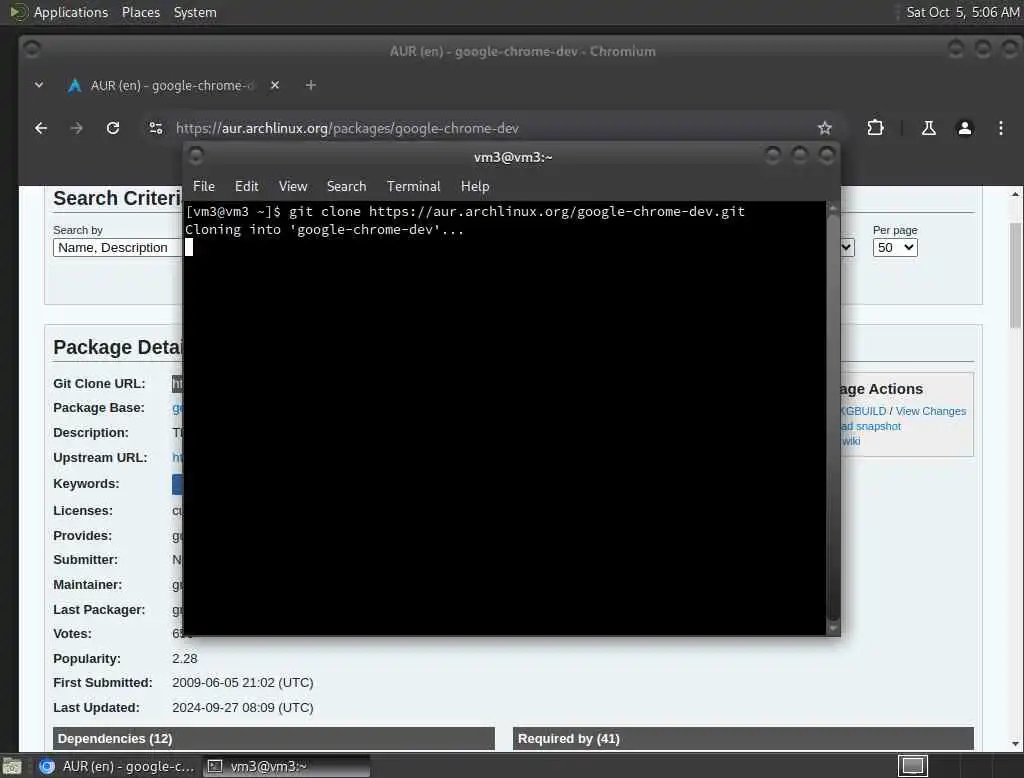Open the terminal Search menu
Image resolution: width=1024 pixels, height=778 pixels.
pyautogui.click(x=346, y=186)
